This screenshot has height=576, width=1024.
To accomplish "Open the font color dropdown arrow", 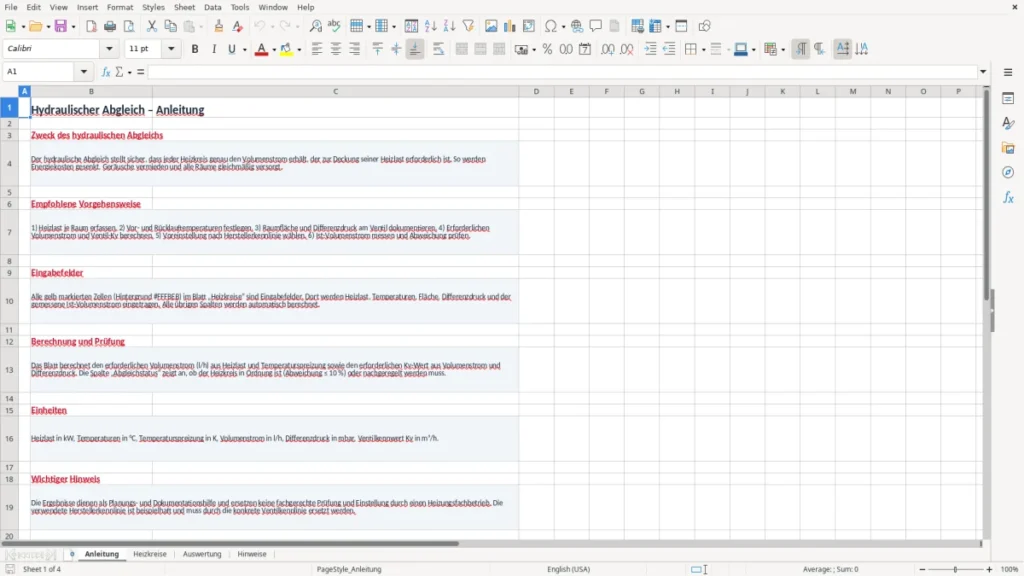I will coord(274,50).
